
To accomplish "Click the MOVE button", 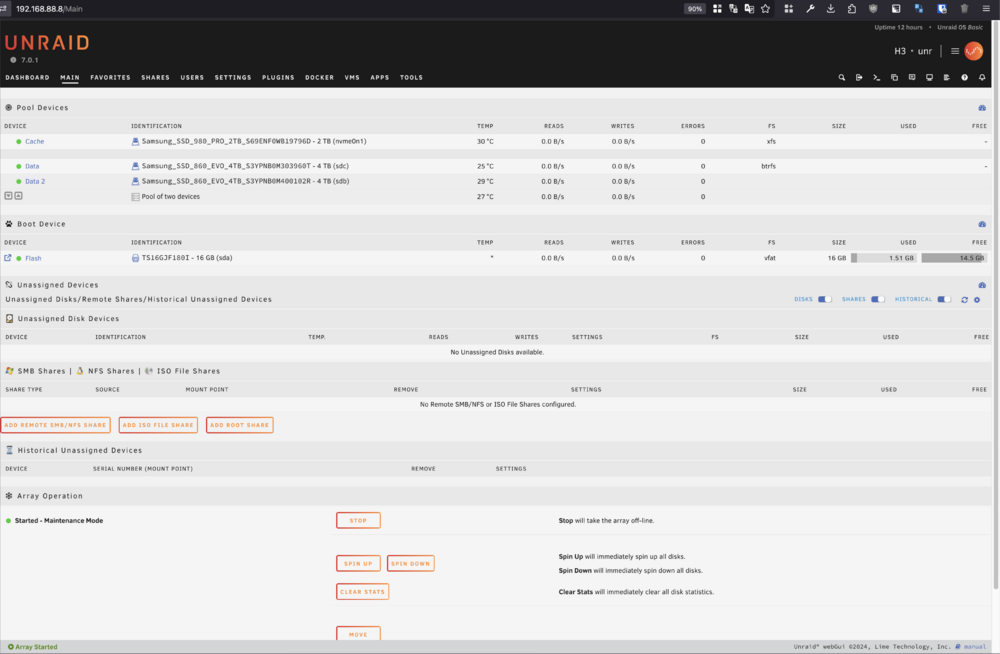I will (358, 634).
